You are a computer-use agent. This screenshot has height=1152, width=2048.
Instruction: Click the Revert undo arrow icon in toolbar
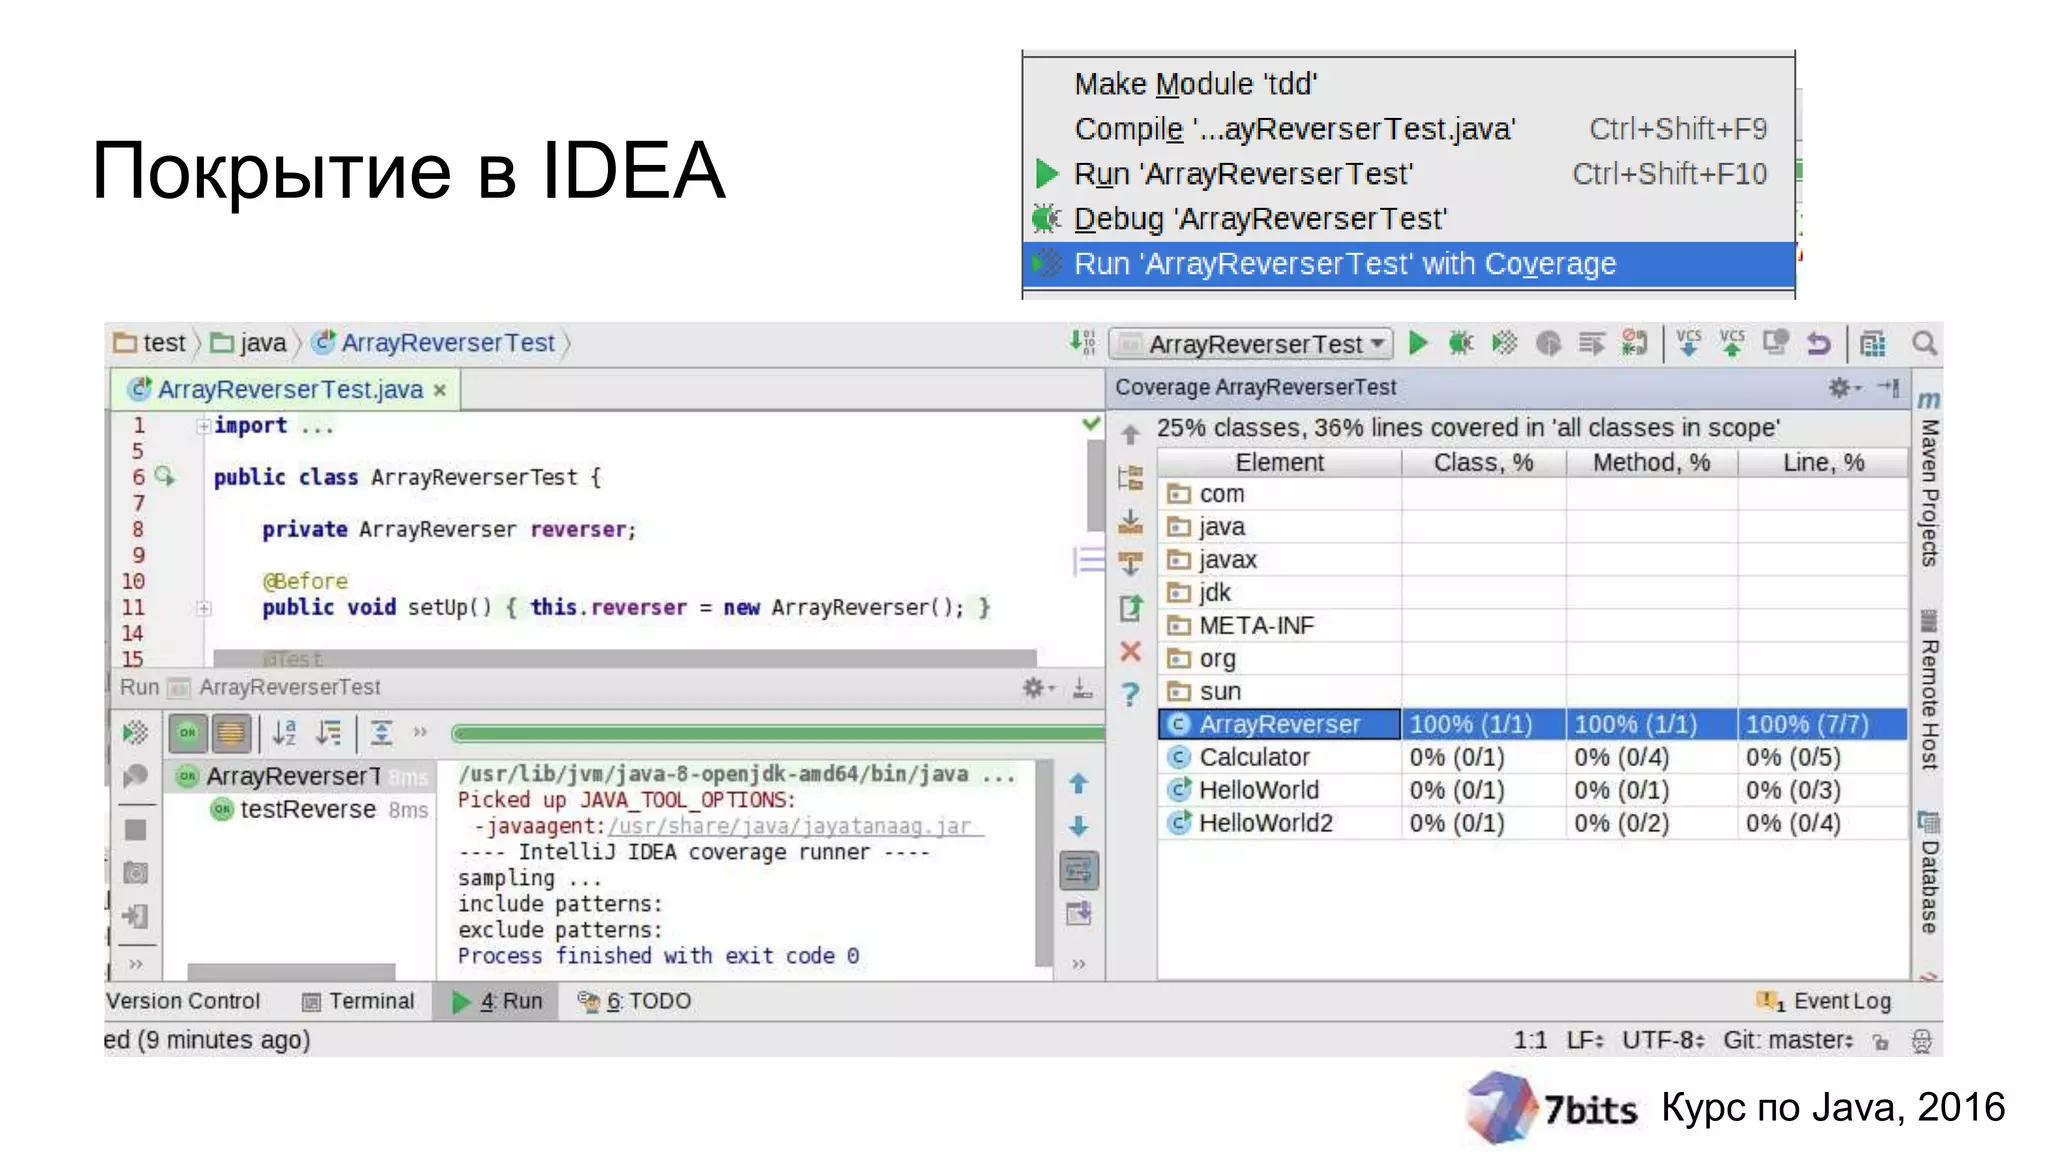[x=1818, y=344]
